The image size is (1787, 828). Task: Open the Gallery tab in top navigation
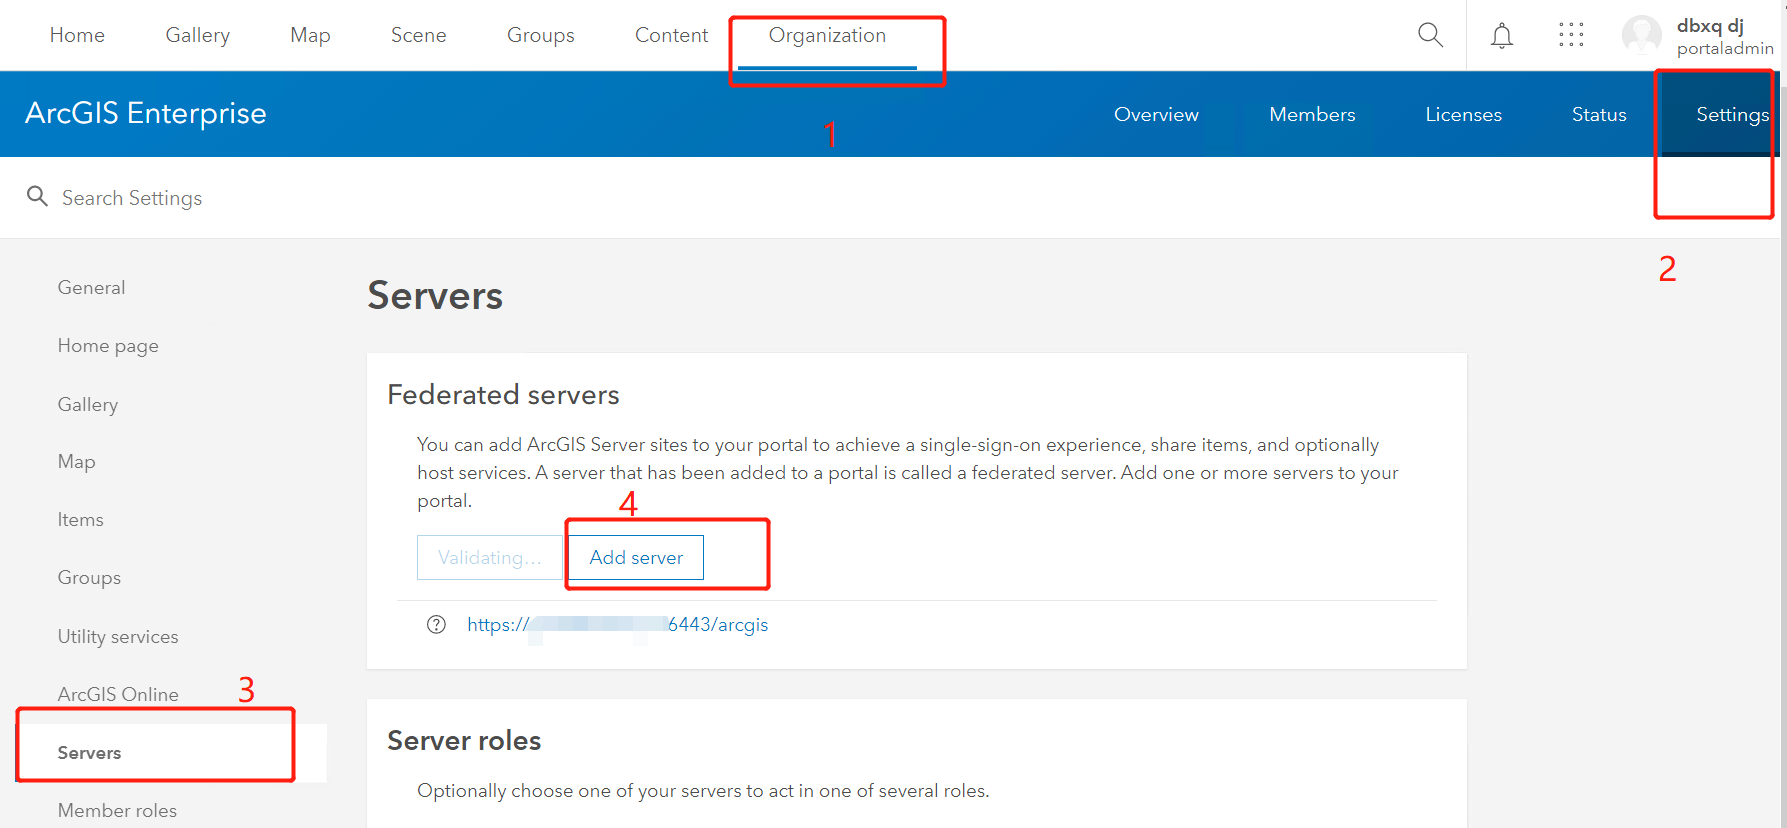(x=198, y=35)
